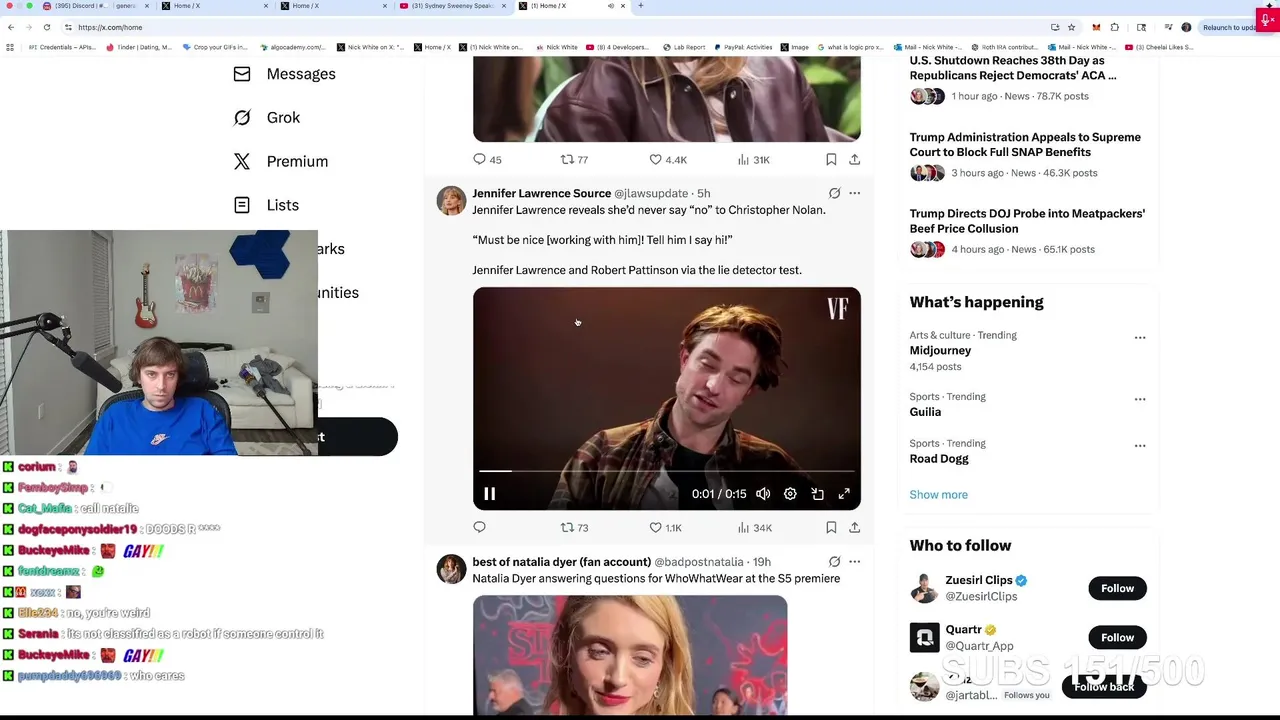The width and height of the screenshot is (1280, 720).
Task: Open the algoacademy.com bookmark
Action: [293, 47]
